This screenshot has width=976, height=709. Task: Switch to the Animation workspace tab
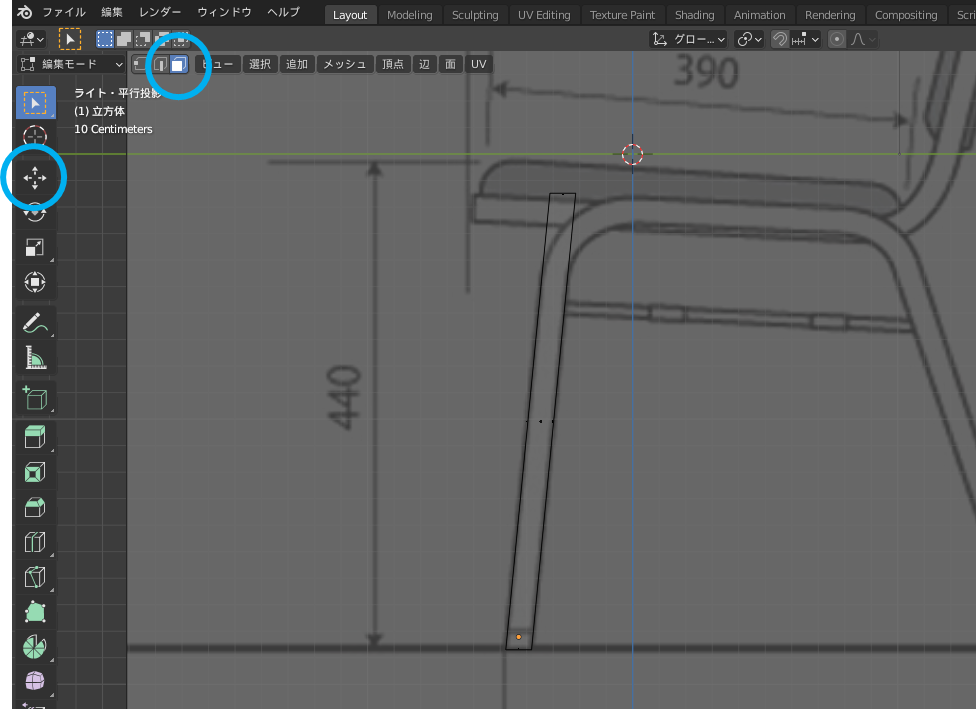759,15
